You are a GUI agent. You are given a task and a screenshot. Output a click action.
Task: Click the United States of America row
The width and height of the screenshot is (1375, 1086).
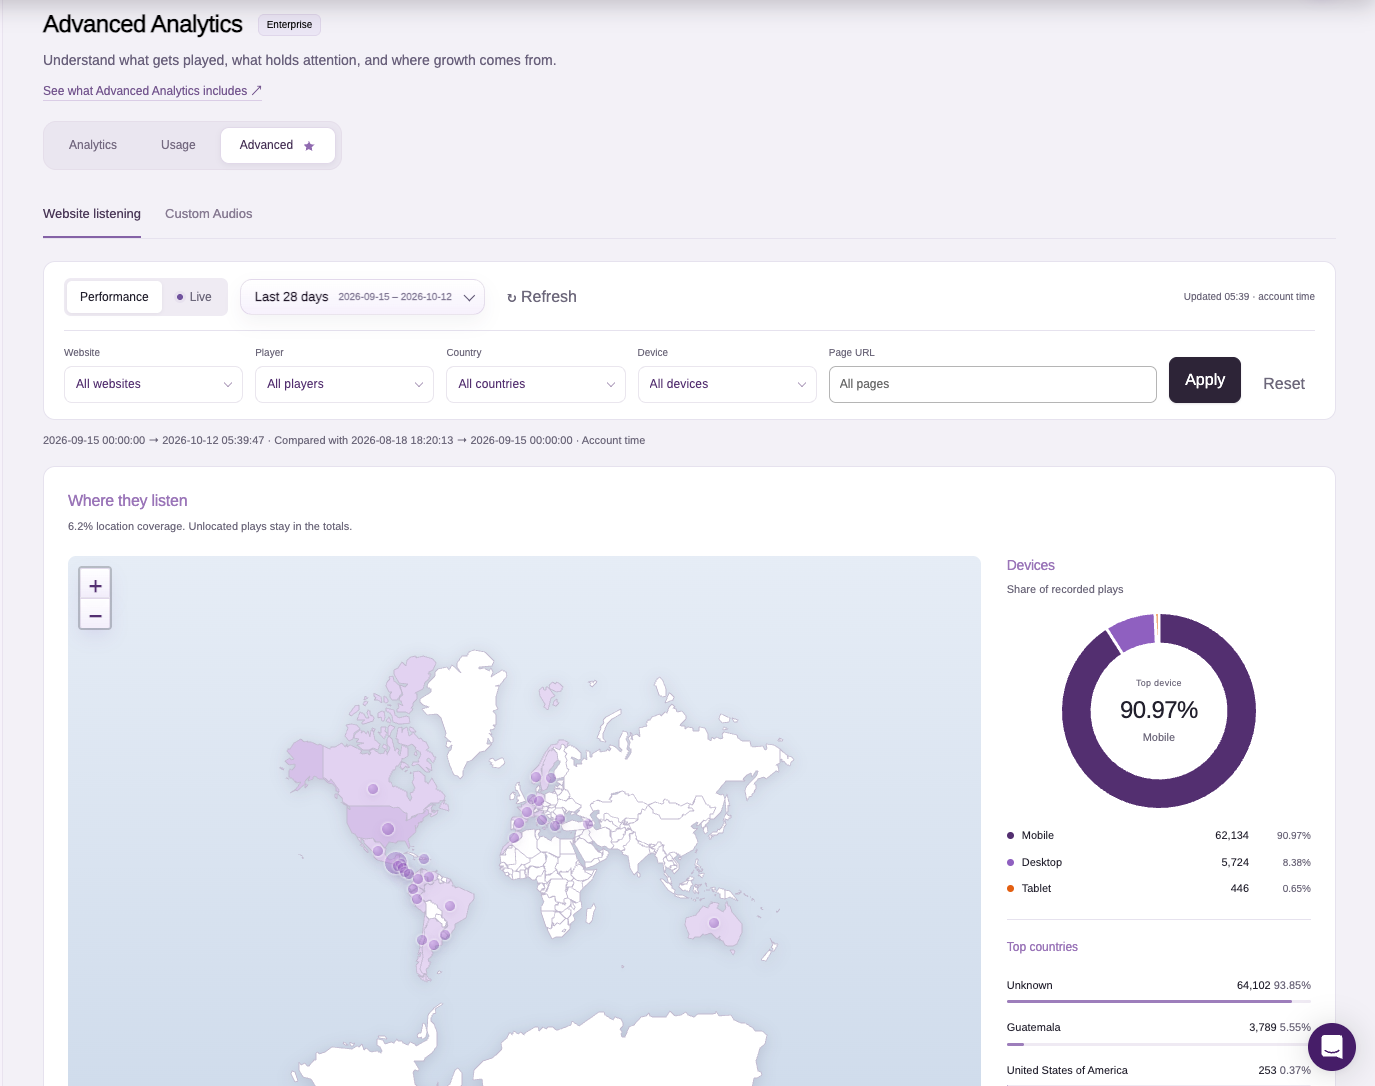(1159, 1071)
